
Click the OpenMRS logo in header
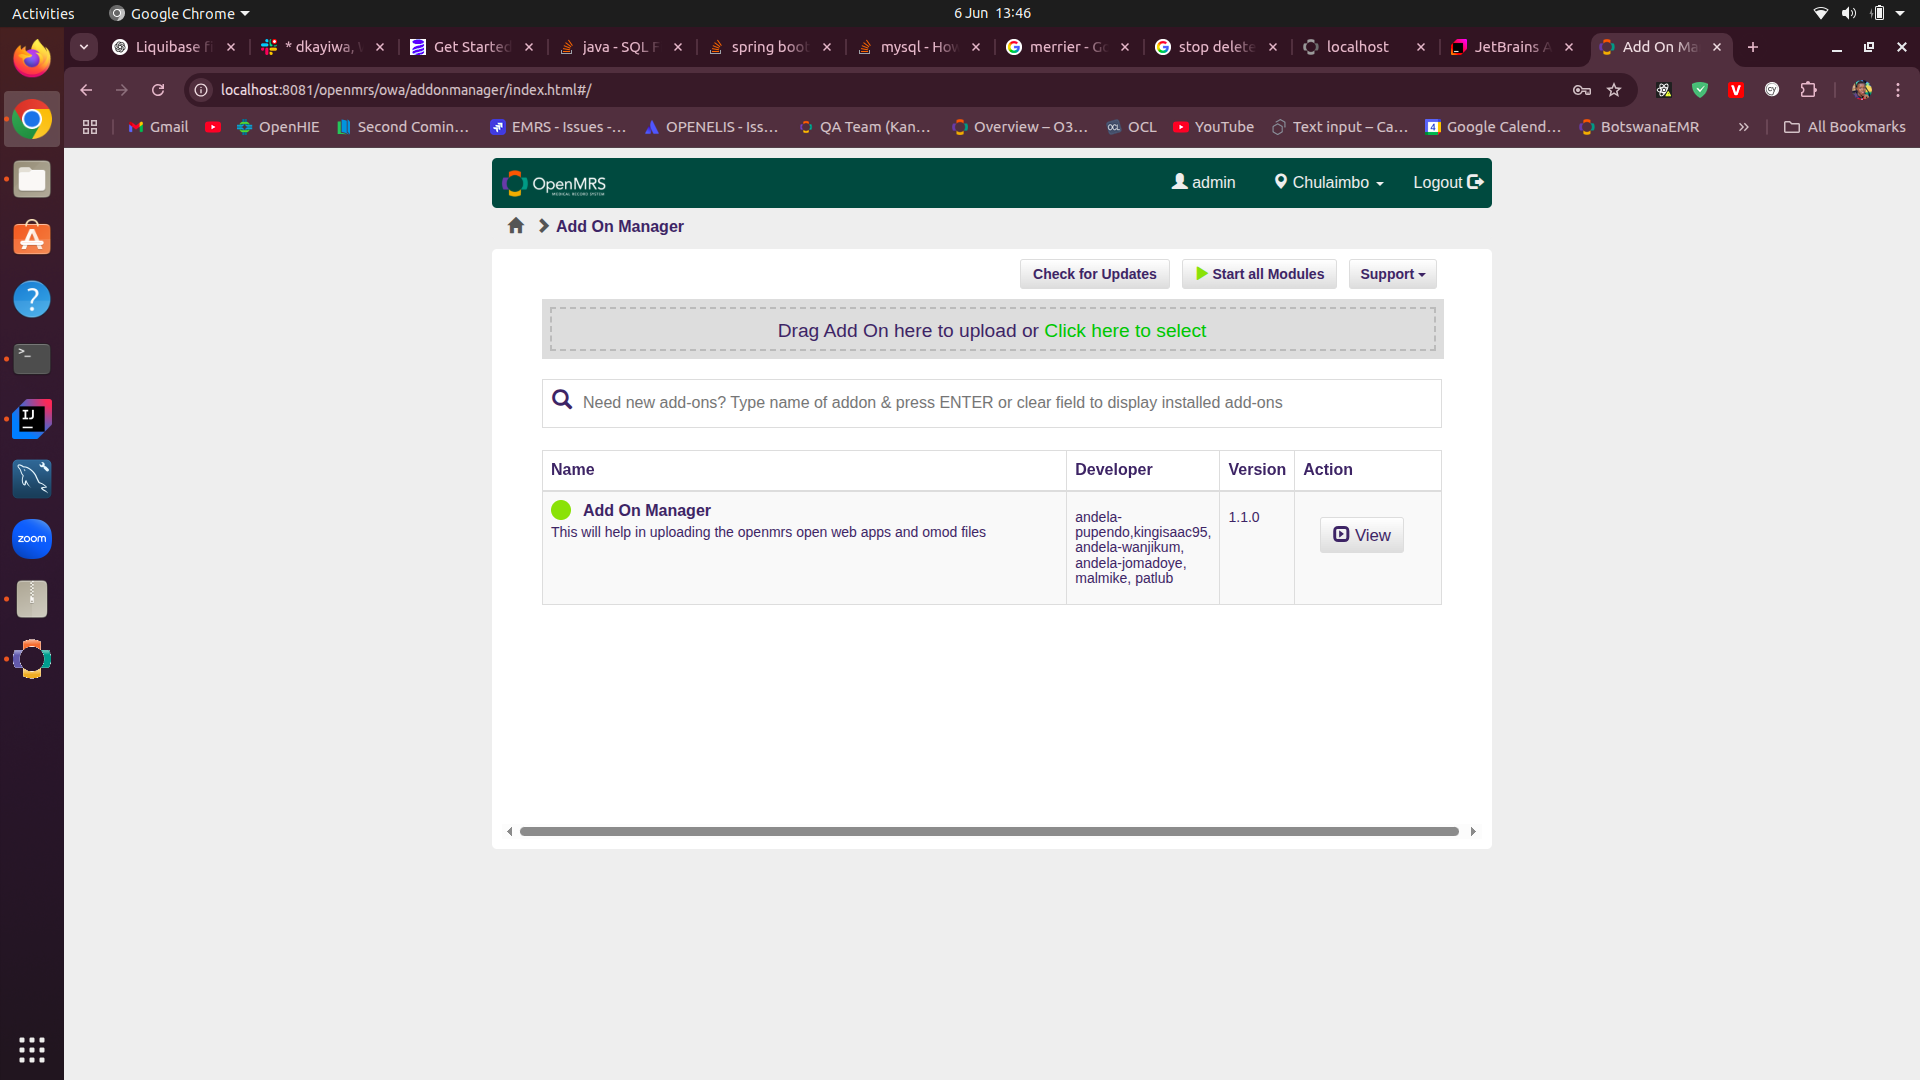point(555,183)
